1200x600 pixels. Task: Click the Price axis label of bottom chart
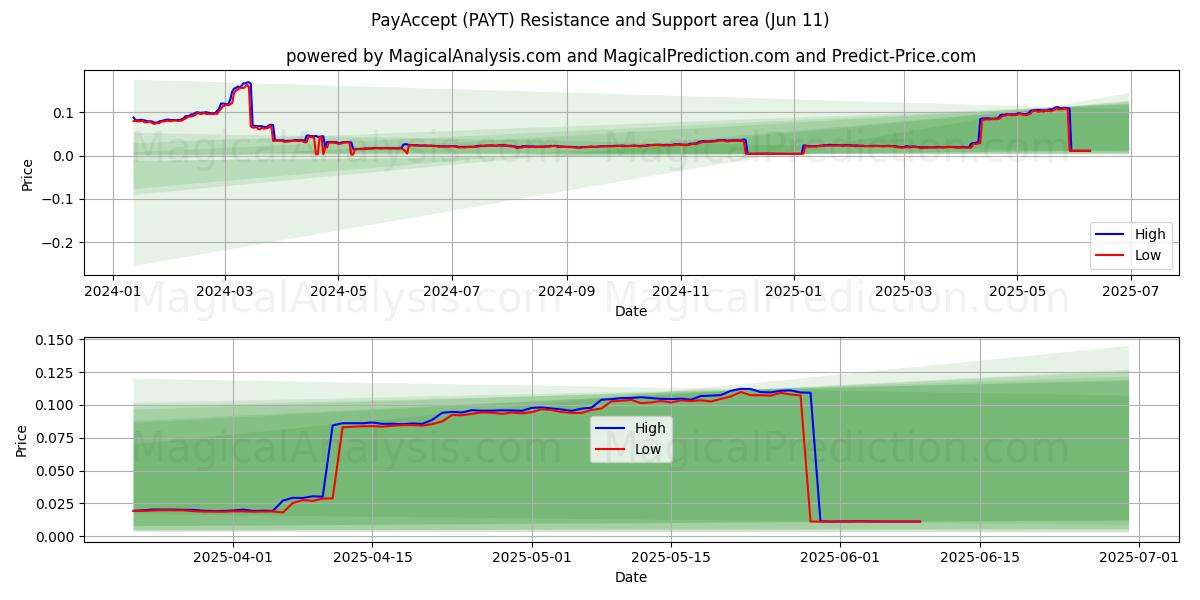click(x=22, y=440)
